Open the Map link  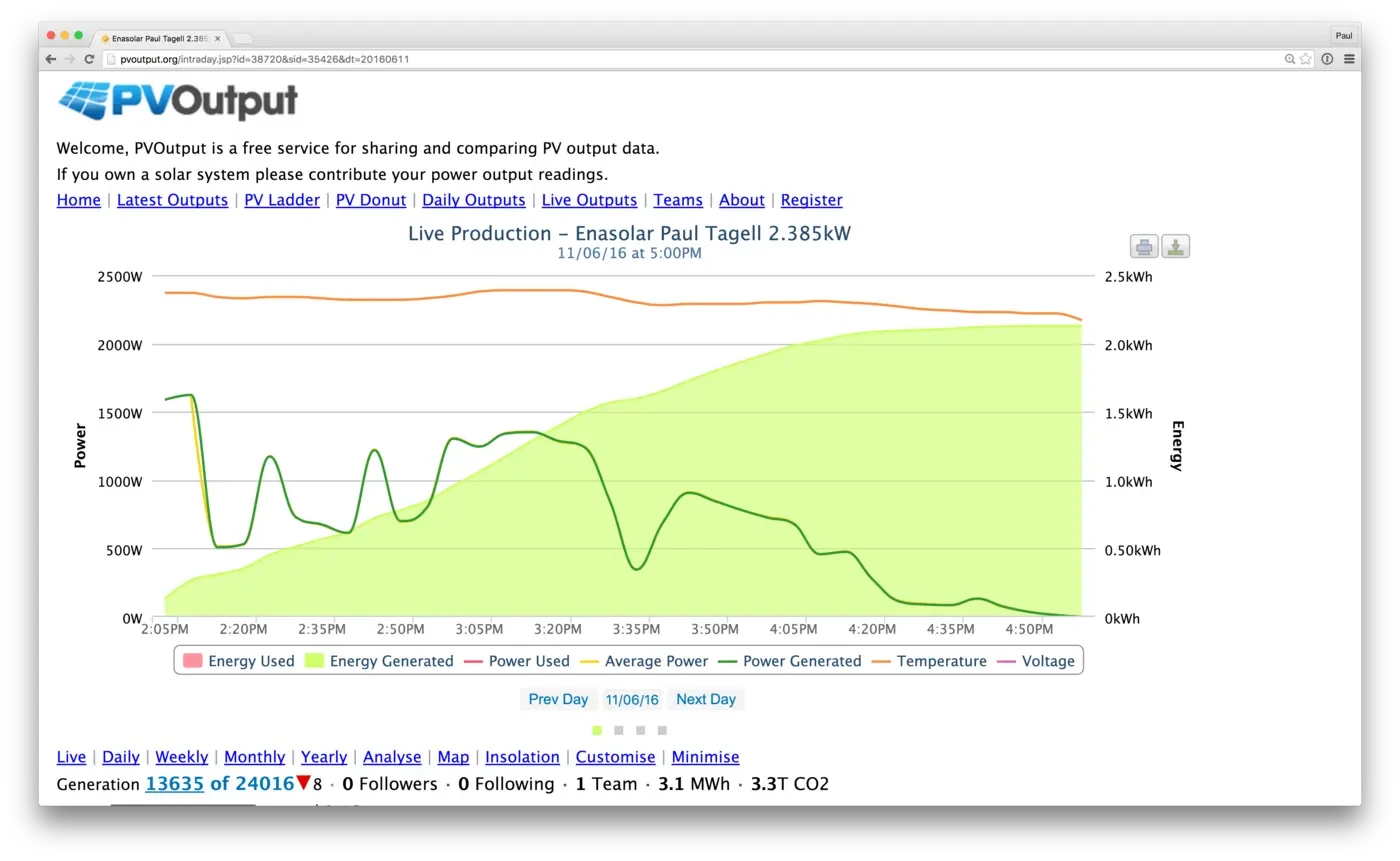point(454,757)
